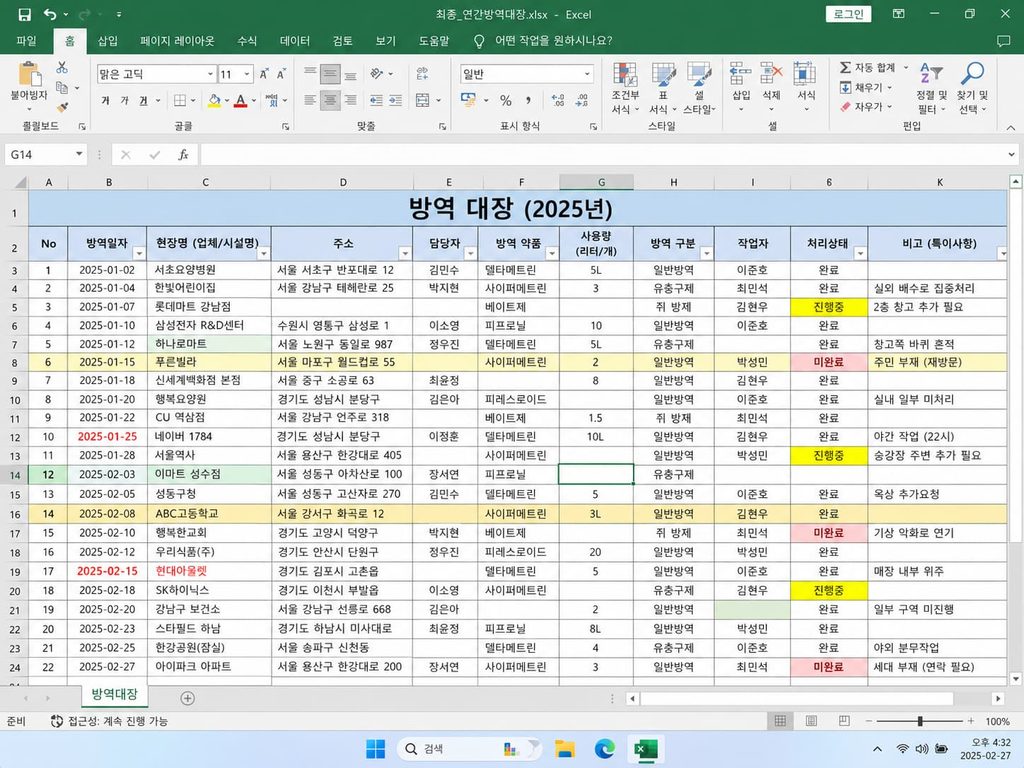The width and height of the screenshot is (1024, 768).
Task: Open the number format dropdown (일반)
Action: coord(587,74)
